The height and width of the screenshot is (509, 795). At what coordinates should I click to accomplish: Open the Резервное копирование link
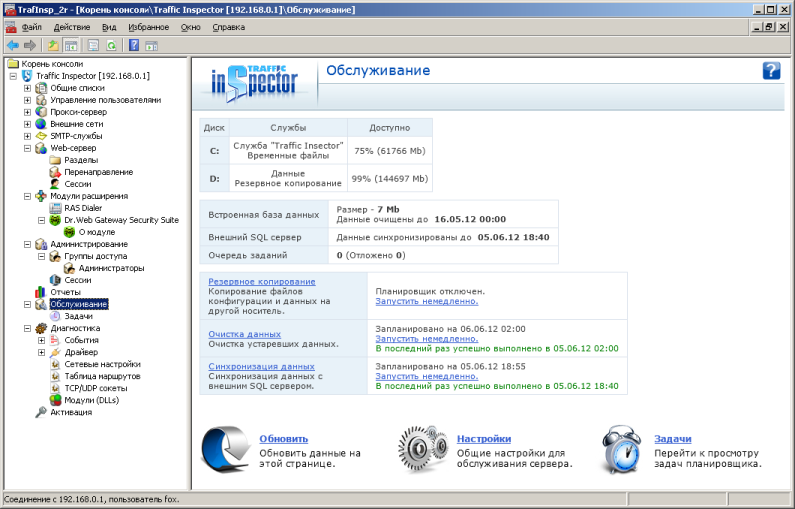pos(262,282)
